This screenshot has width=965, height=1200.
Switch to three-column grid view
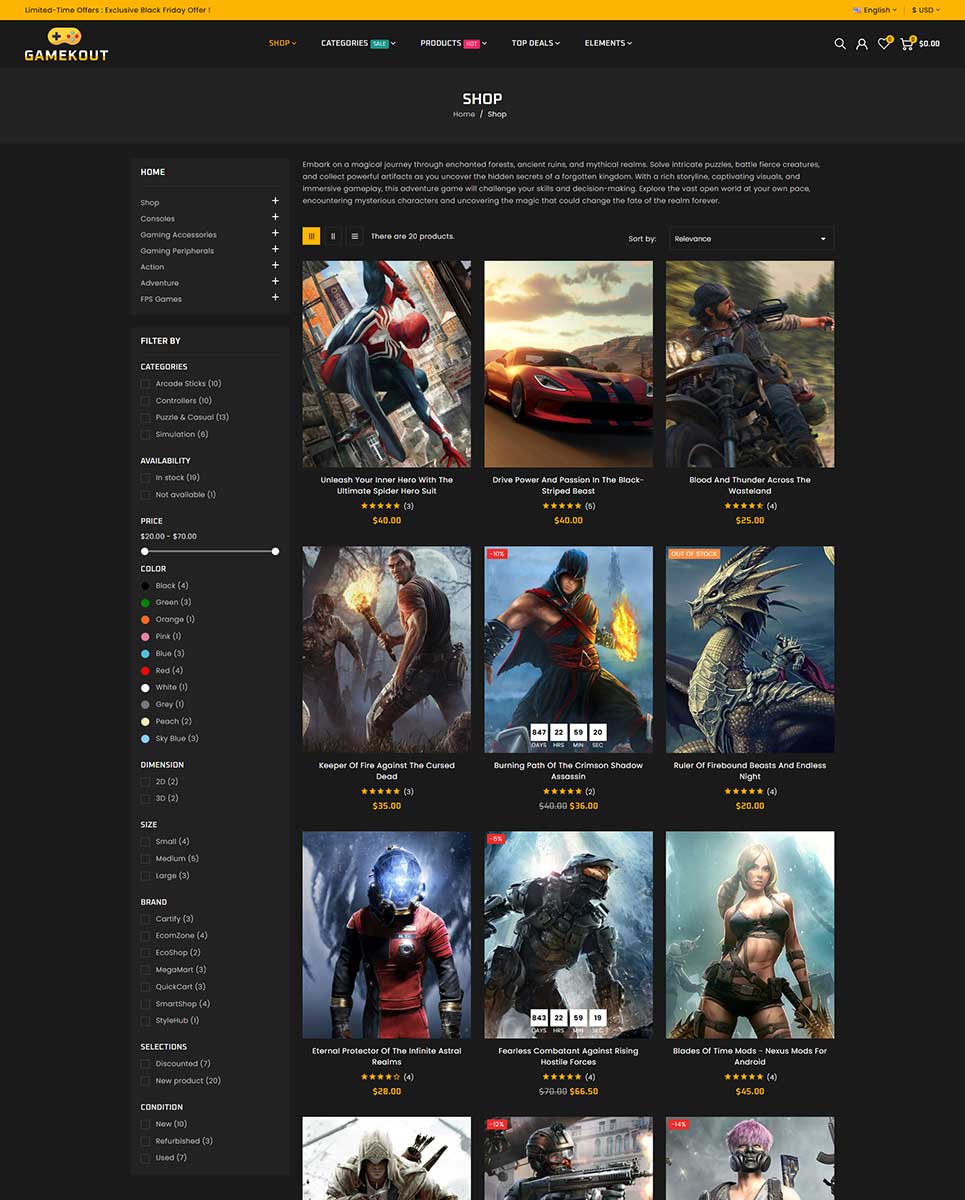tap(311, 236)
